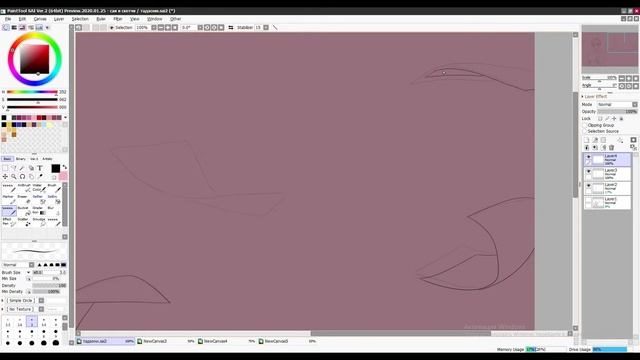The width and height of the screenshot is (640, 360).
Task: Toggle lock transparency for layer
Action: click(x=600, y=118)
